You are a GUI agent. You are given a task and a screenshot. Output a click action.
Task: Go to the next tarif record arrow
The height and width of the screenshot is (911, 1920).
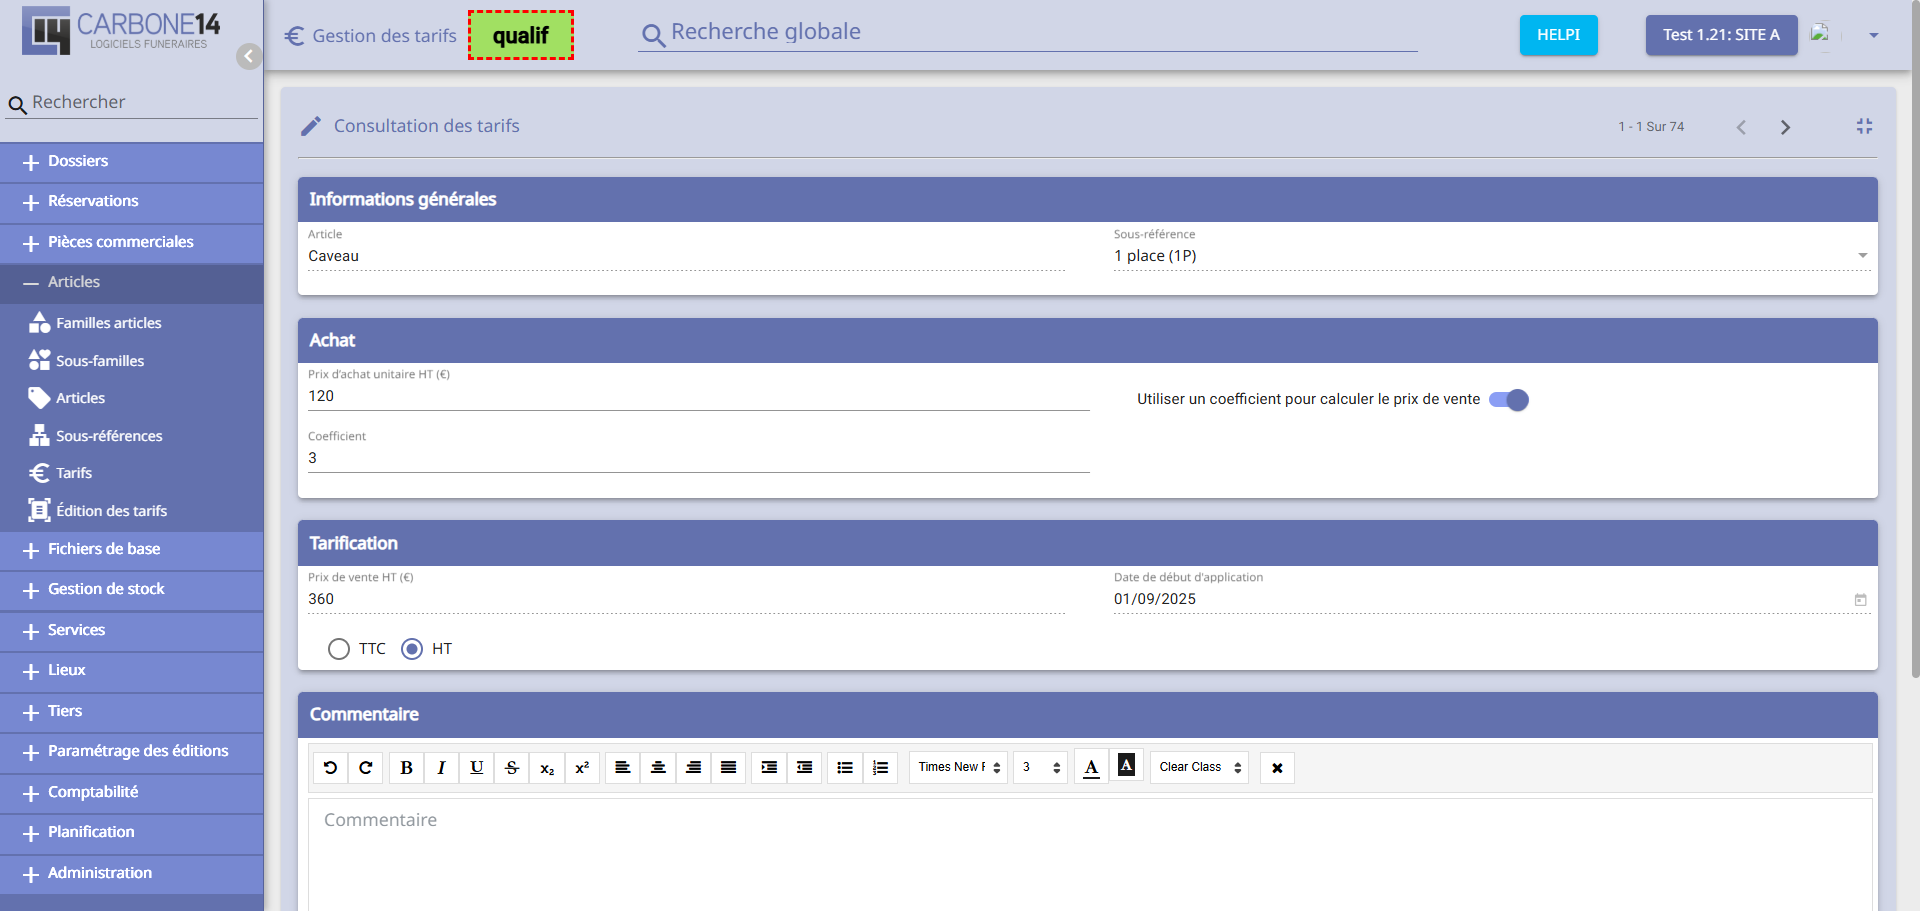tap(1785, 127)
